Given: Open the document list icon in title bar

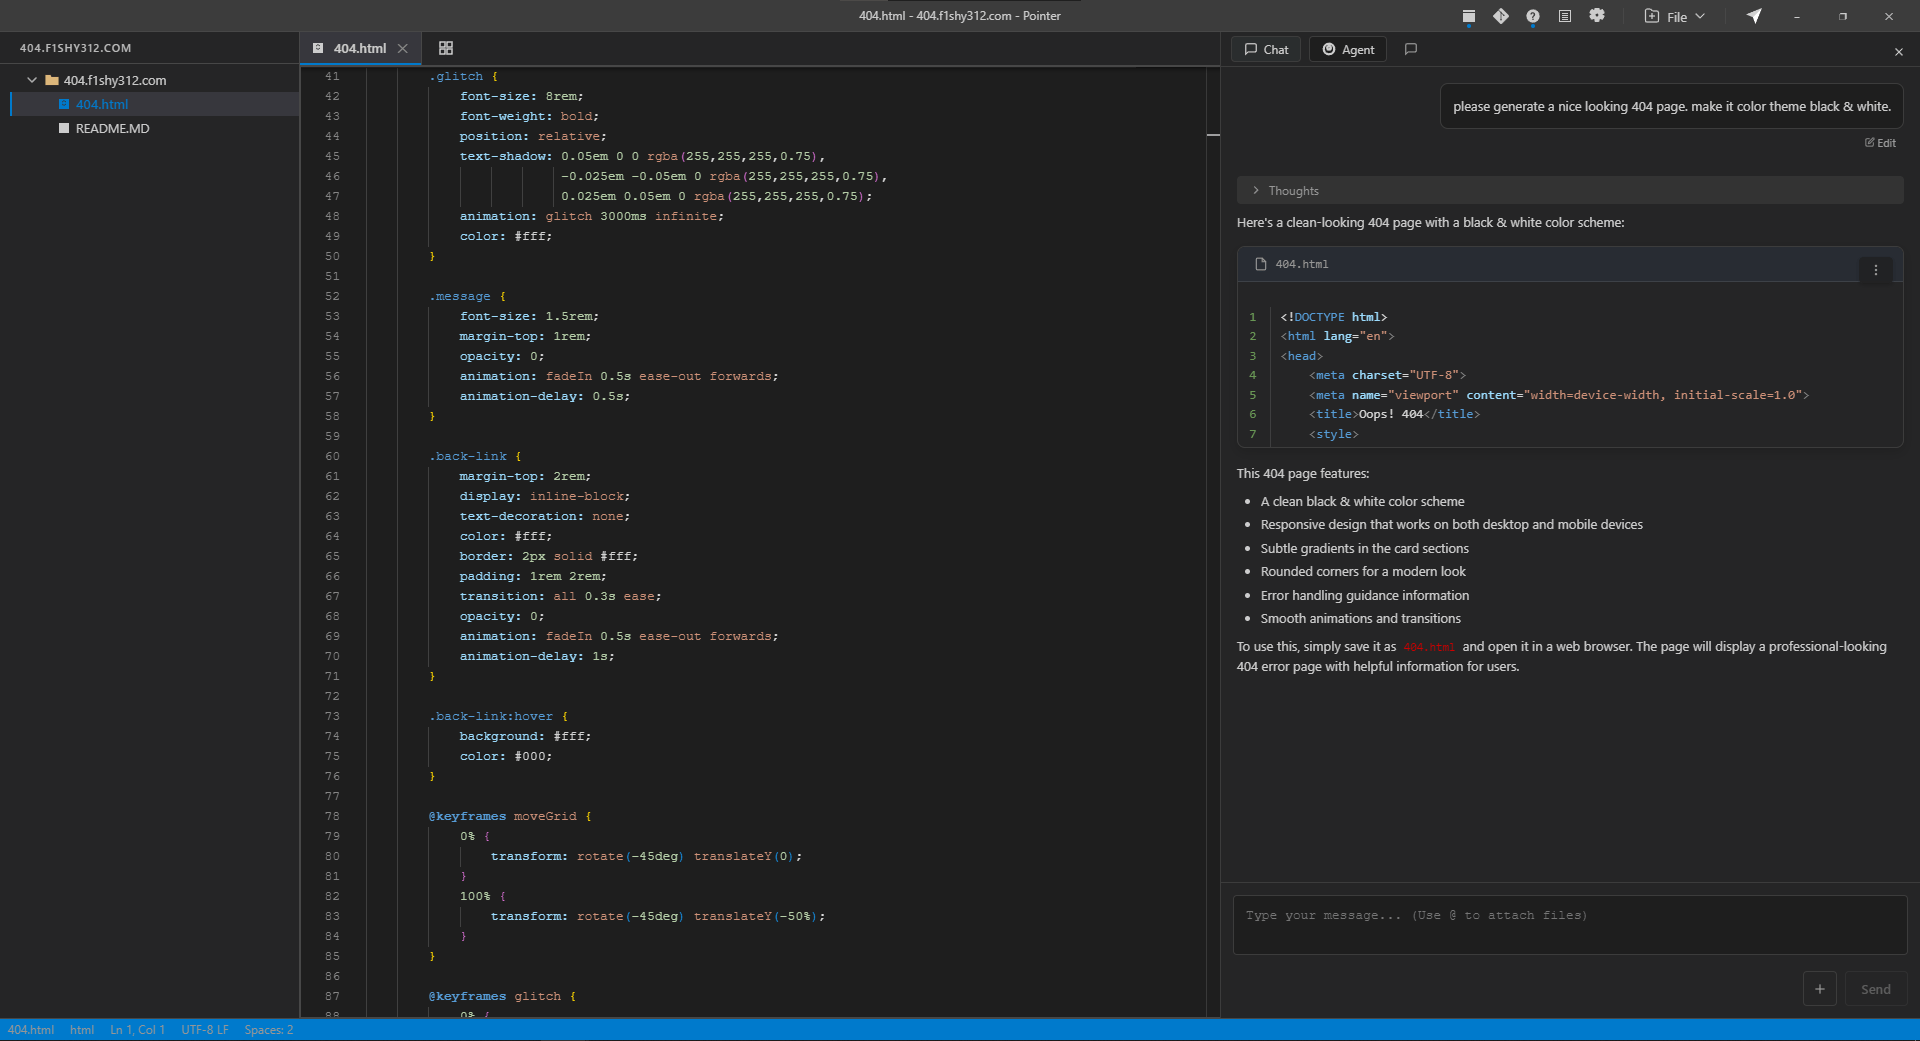Looking at the screenshot, I should coord(1564,16).
